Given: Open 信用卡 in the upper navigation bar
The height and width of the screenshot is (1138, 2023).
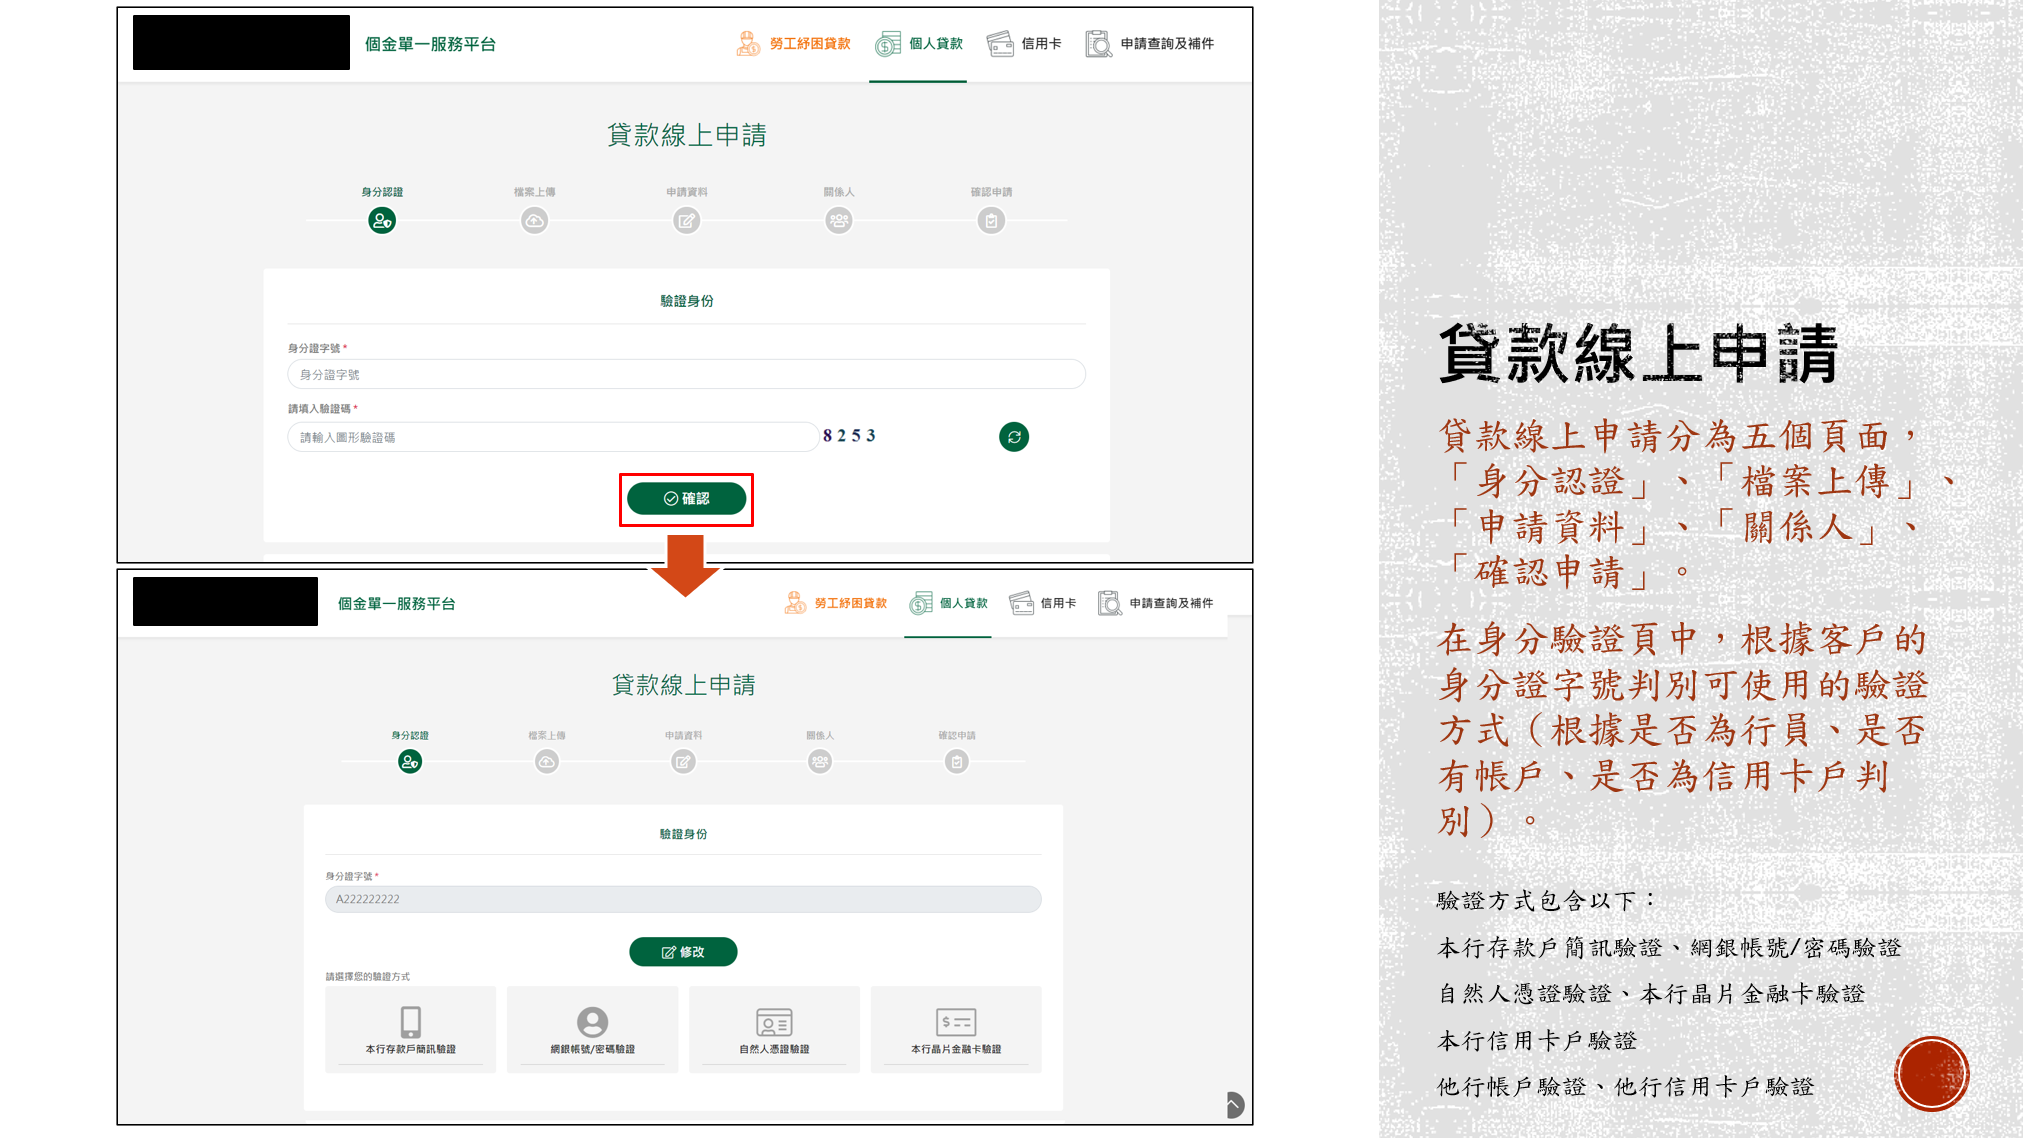Looking at the screenshot, I should (1024, 44).
